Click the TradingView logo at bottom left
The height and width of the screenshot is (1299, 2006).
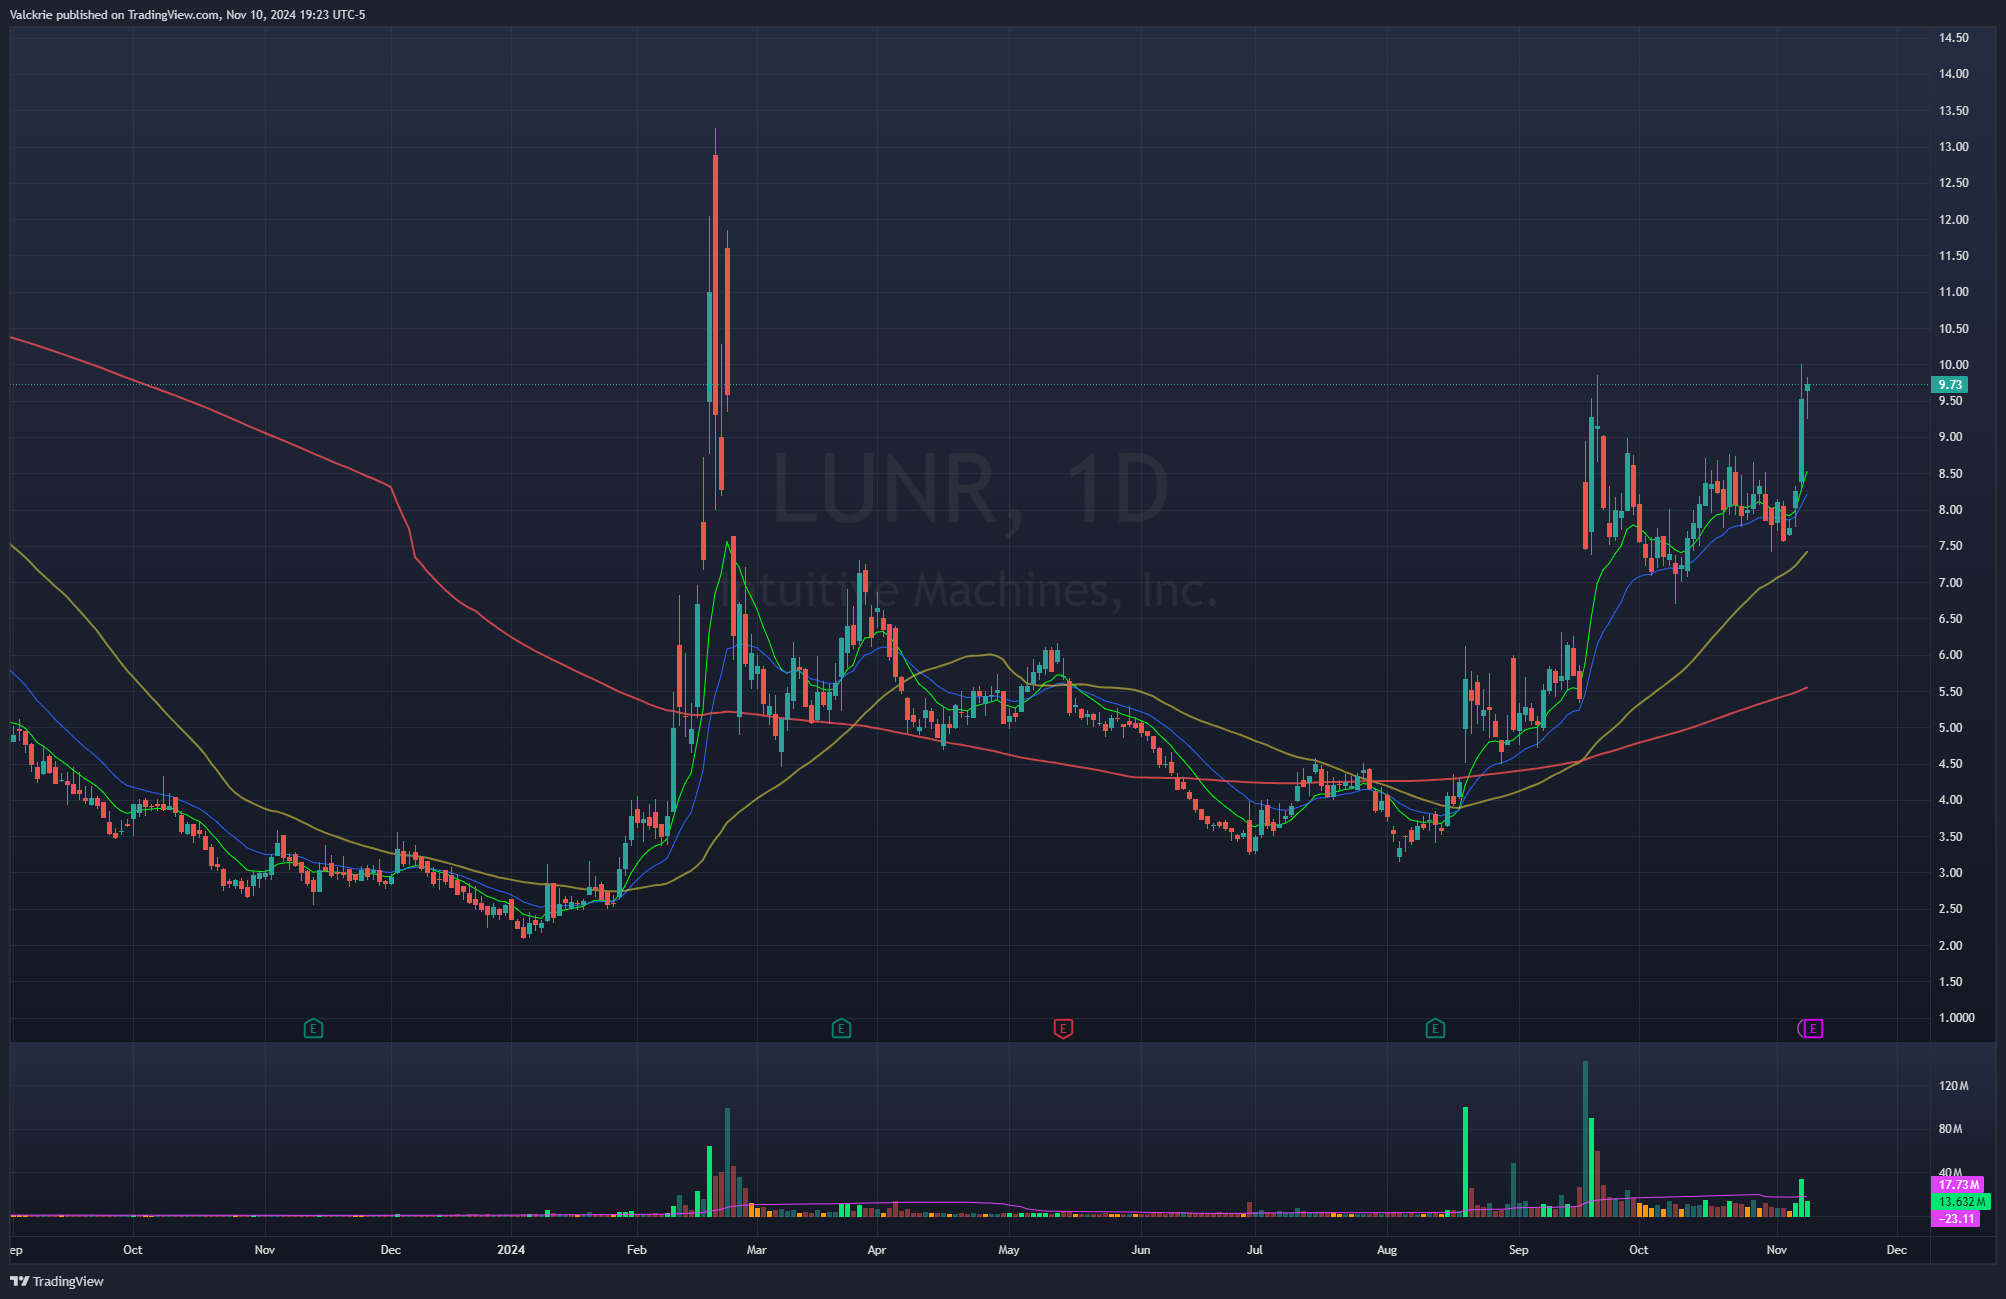pyautogui.click(x=57, y=1281)
